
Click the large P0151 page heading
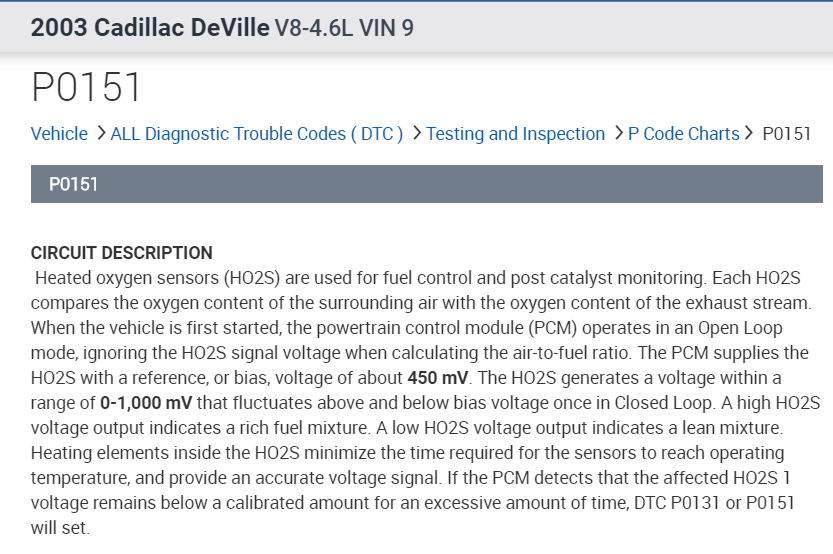(x=87, y=88)
